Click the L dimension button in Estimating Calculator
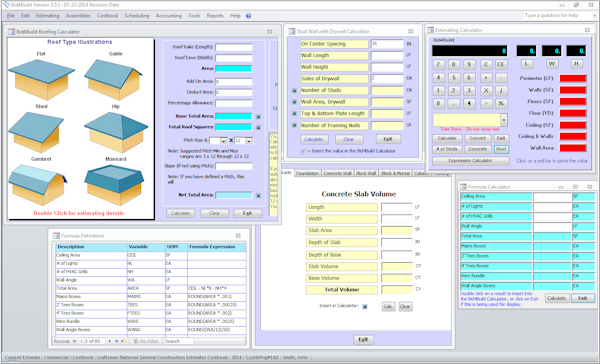 (527, 64)
